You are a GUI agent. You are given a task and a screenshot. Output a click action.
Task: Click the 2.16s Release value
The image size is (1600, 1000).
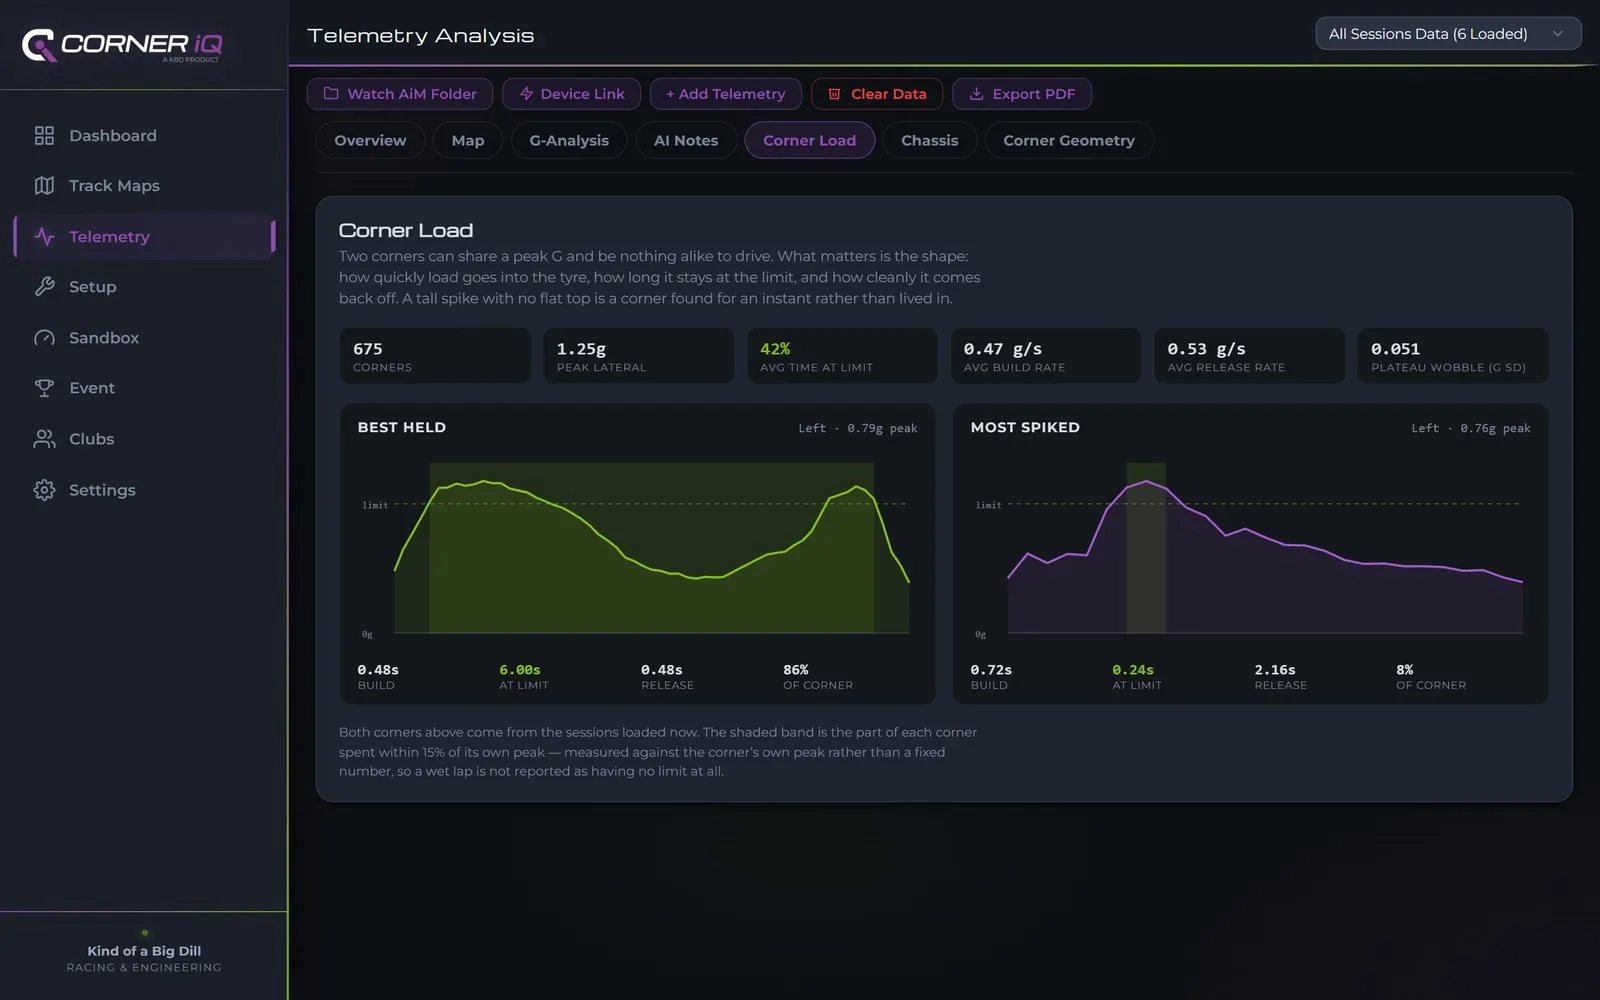tap(1275, 669)
